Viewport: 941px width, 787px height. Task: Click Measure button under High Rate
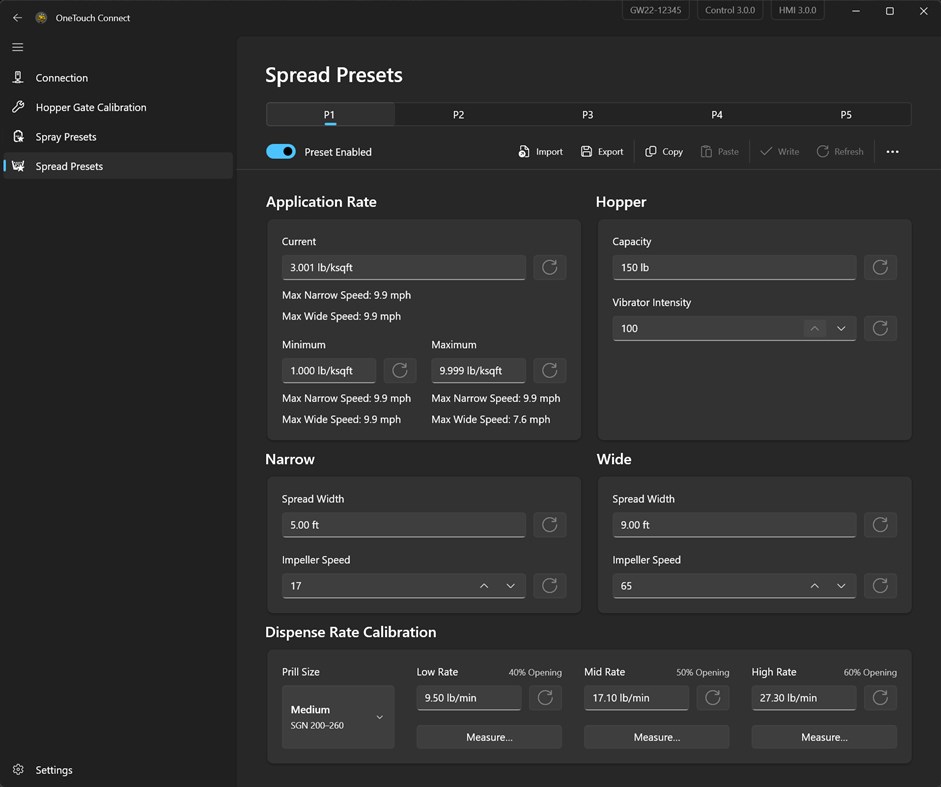point(824,737)
